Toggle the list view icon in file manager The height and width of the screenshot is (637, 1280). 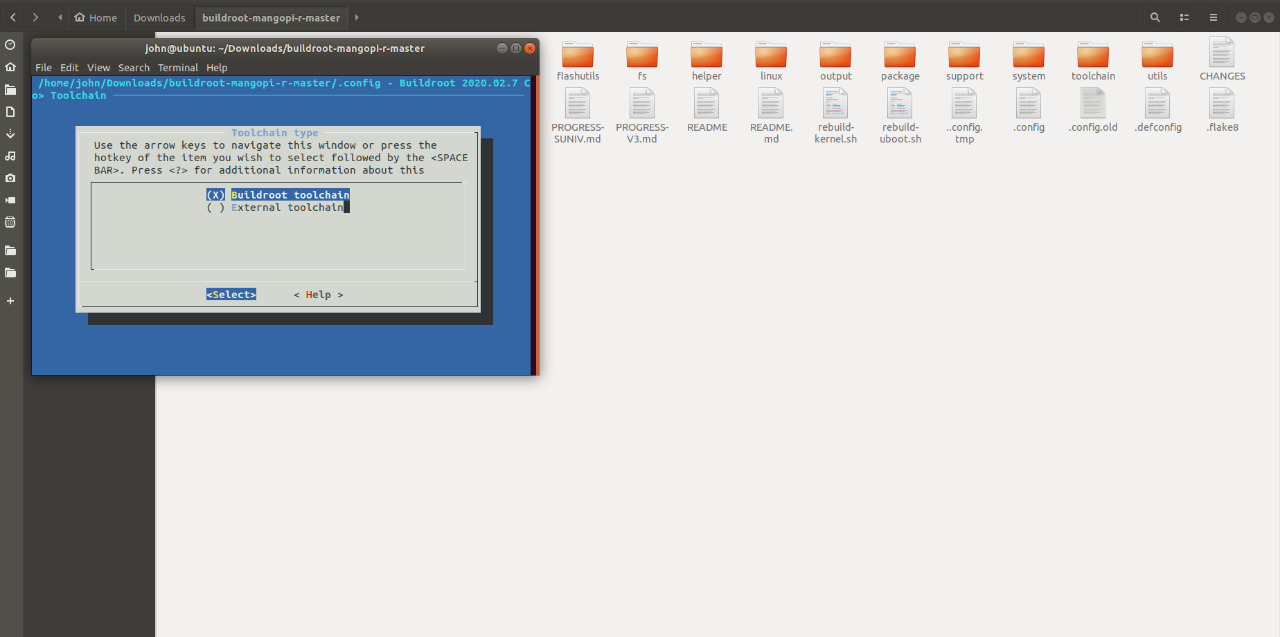[x=1184, y=17]
